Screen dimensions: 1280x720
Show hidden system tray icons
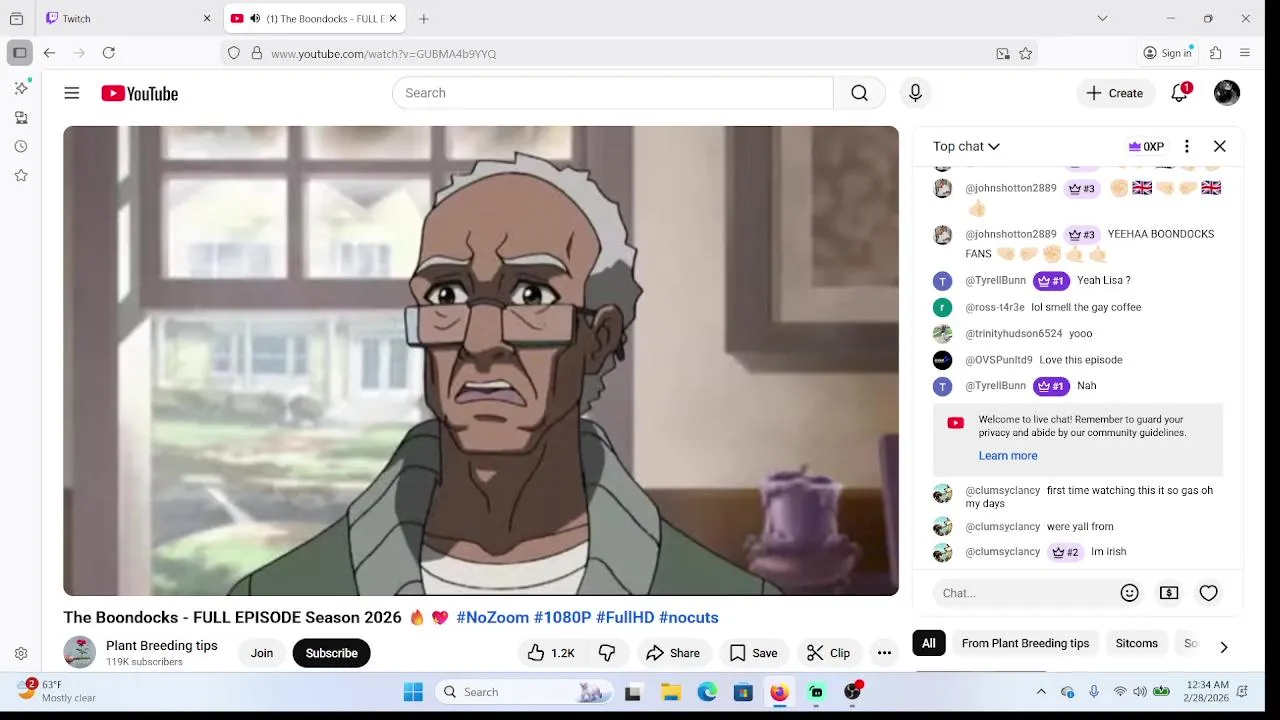click(x=1041, y=692)
